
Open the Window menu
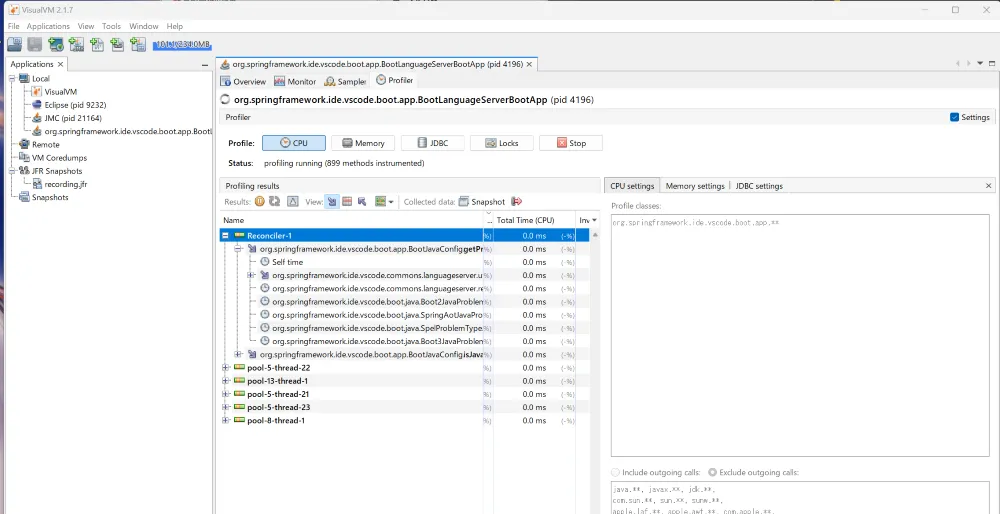coord(143,26)
